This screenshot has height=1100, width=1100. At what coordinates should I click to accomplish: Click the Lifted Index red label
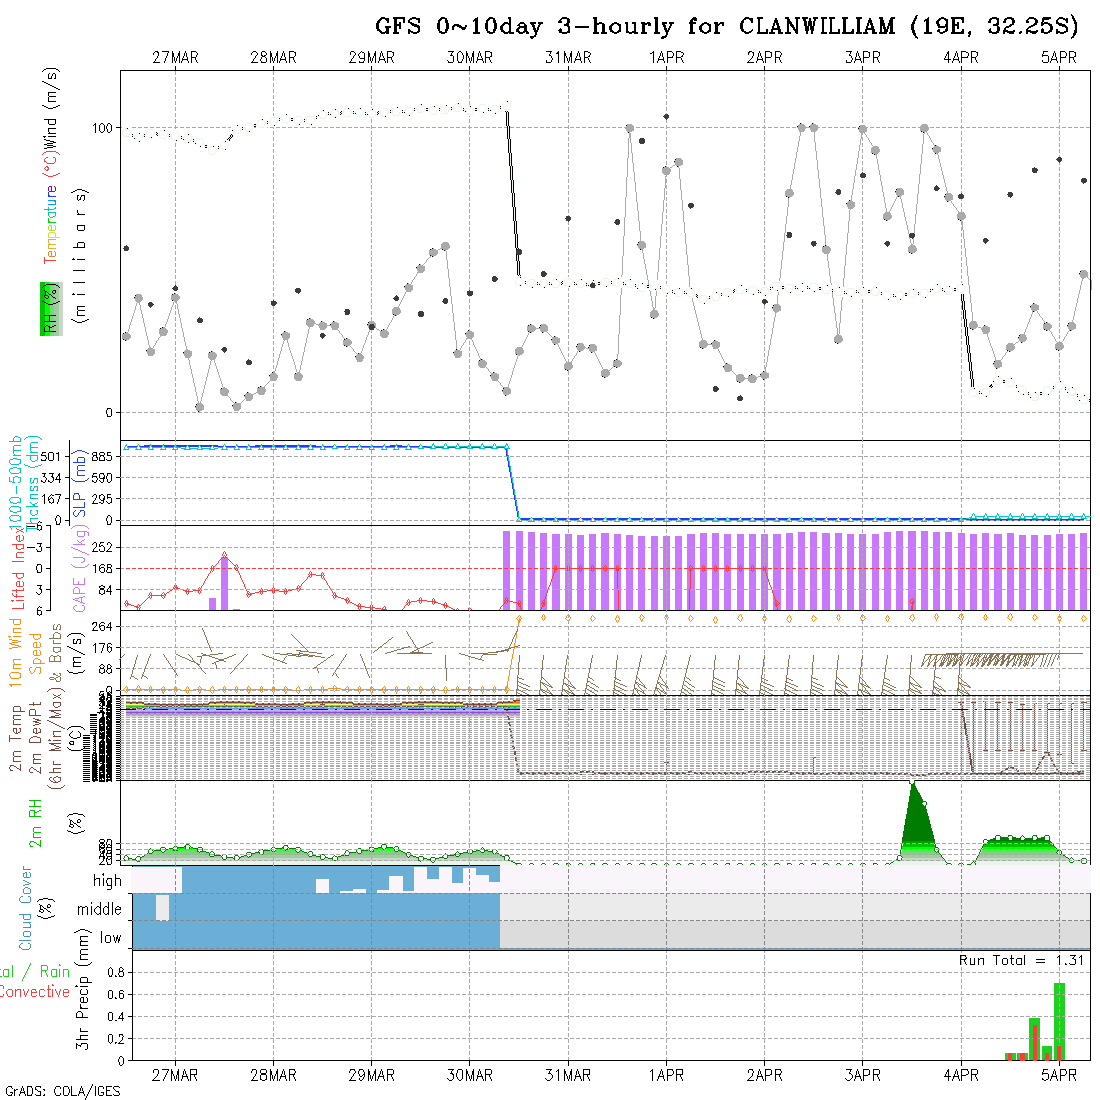pos(19,567)
